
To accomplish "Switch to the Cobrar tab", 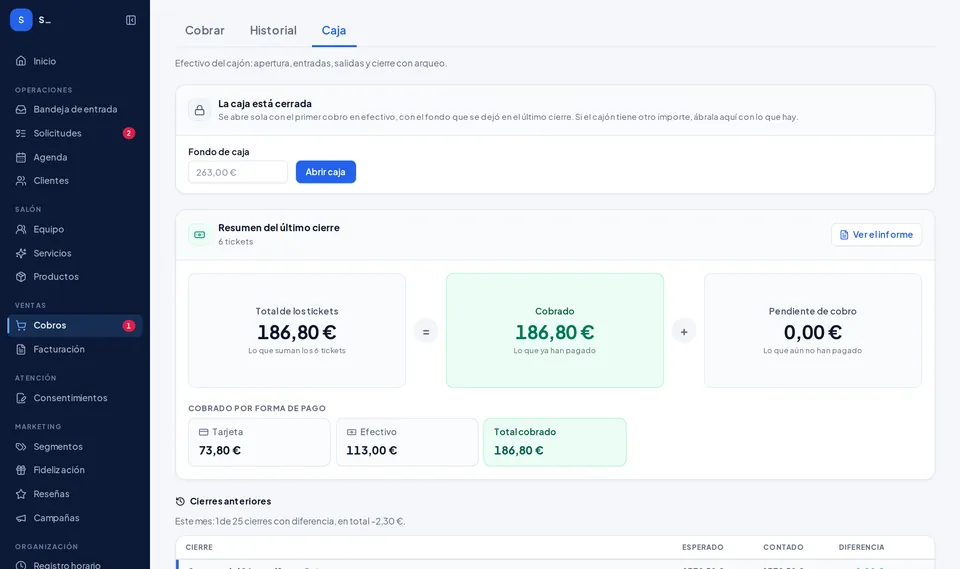I will pos(204,30).
